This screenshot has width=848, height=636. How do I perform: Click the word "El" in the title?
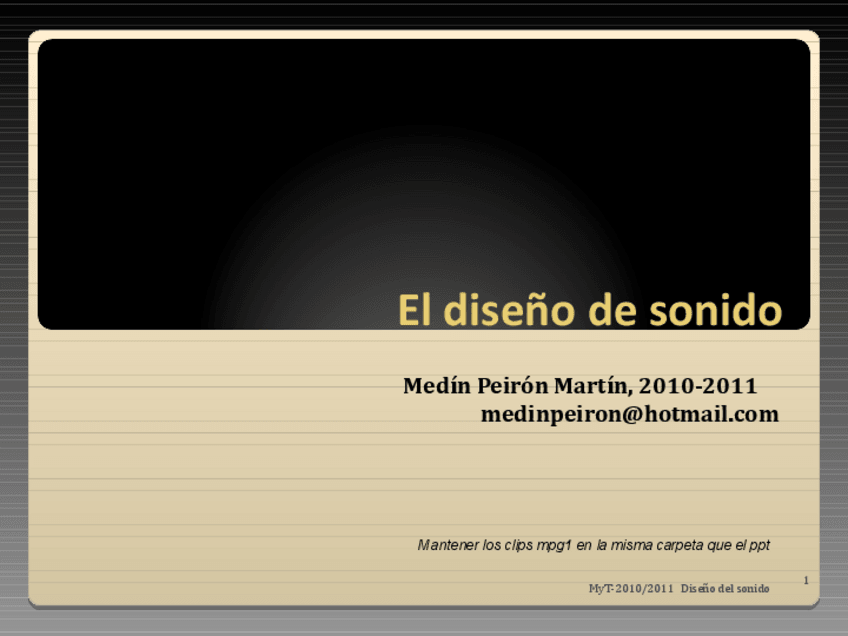[x=416, y=310]
